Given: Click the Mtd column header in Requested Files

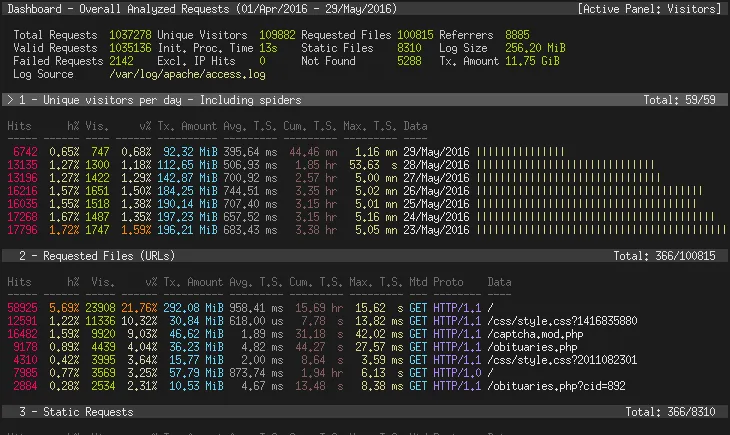Looking at the screenshot, I should pyautogui.click(x=417, y=283).
